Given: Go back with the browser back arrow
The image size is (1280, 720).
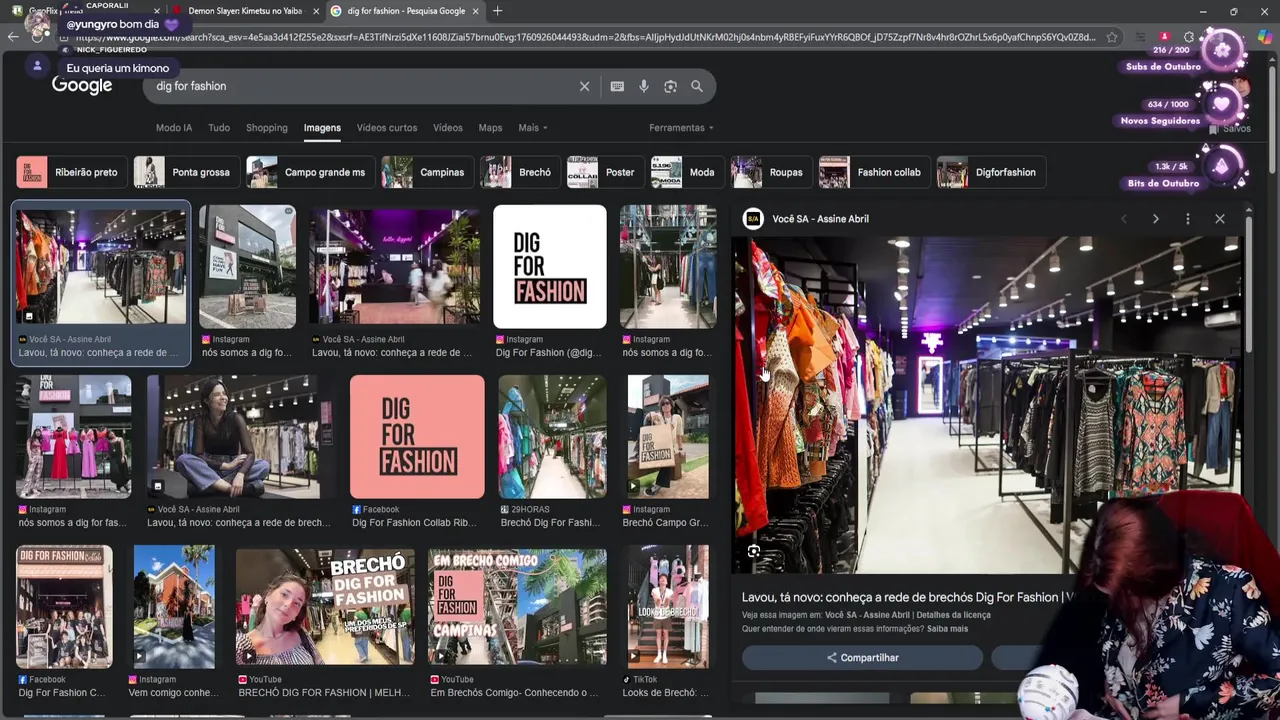Looking at the screenshot, I should click(x=13, y=37).
